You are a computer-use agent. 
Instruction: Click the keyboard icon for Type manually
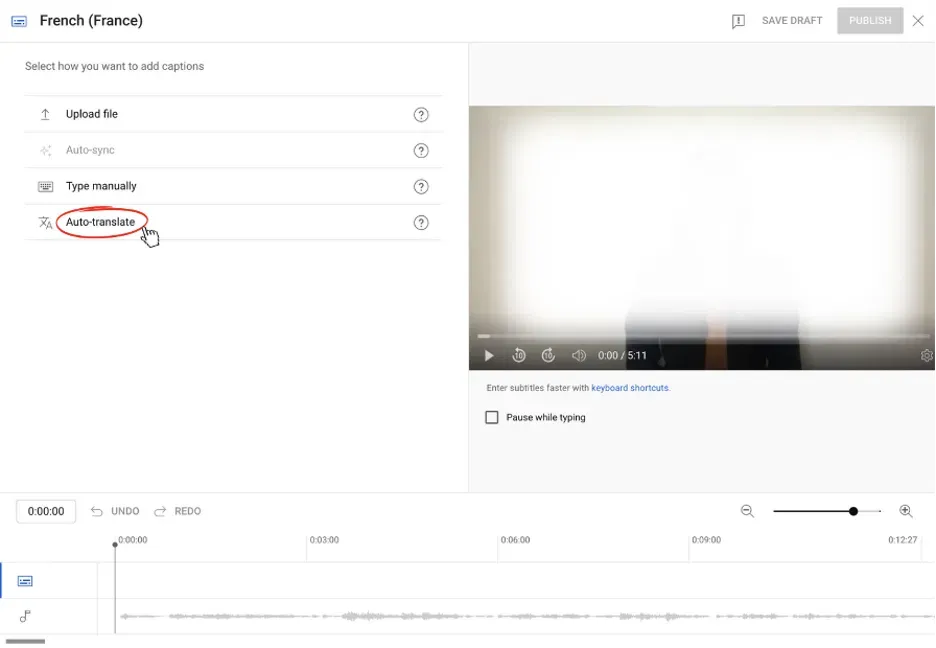[45, 187]
